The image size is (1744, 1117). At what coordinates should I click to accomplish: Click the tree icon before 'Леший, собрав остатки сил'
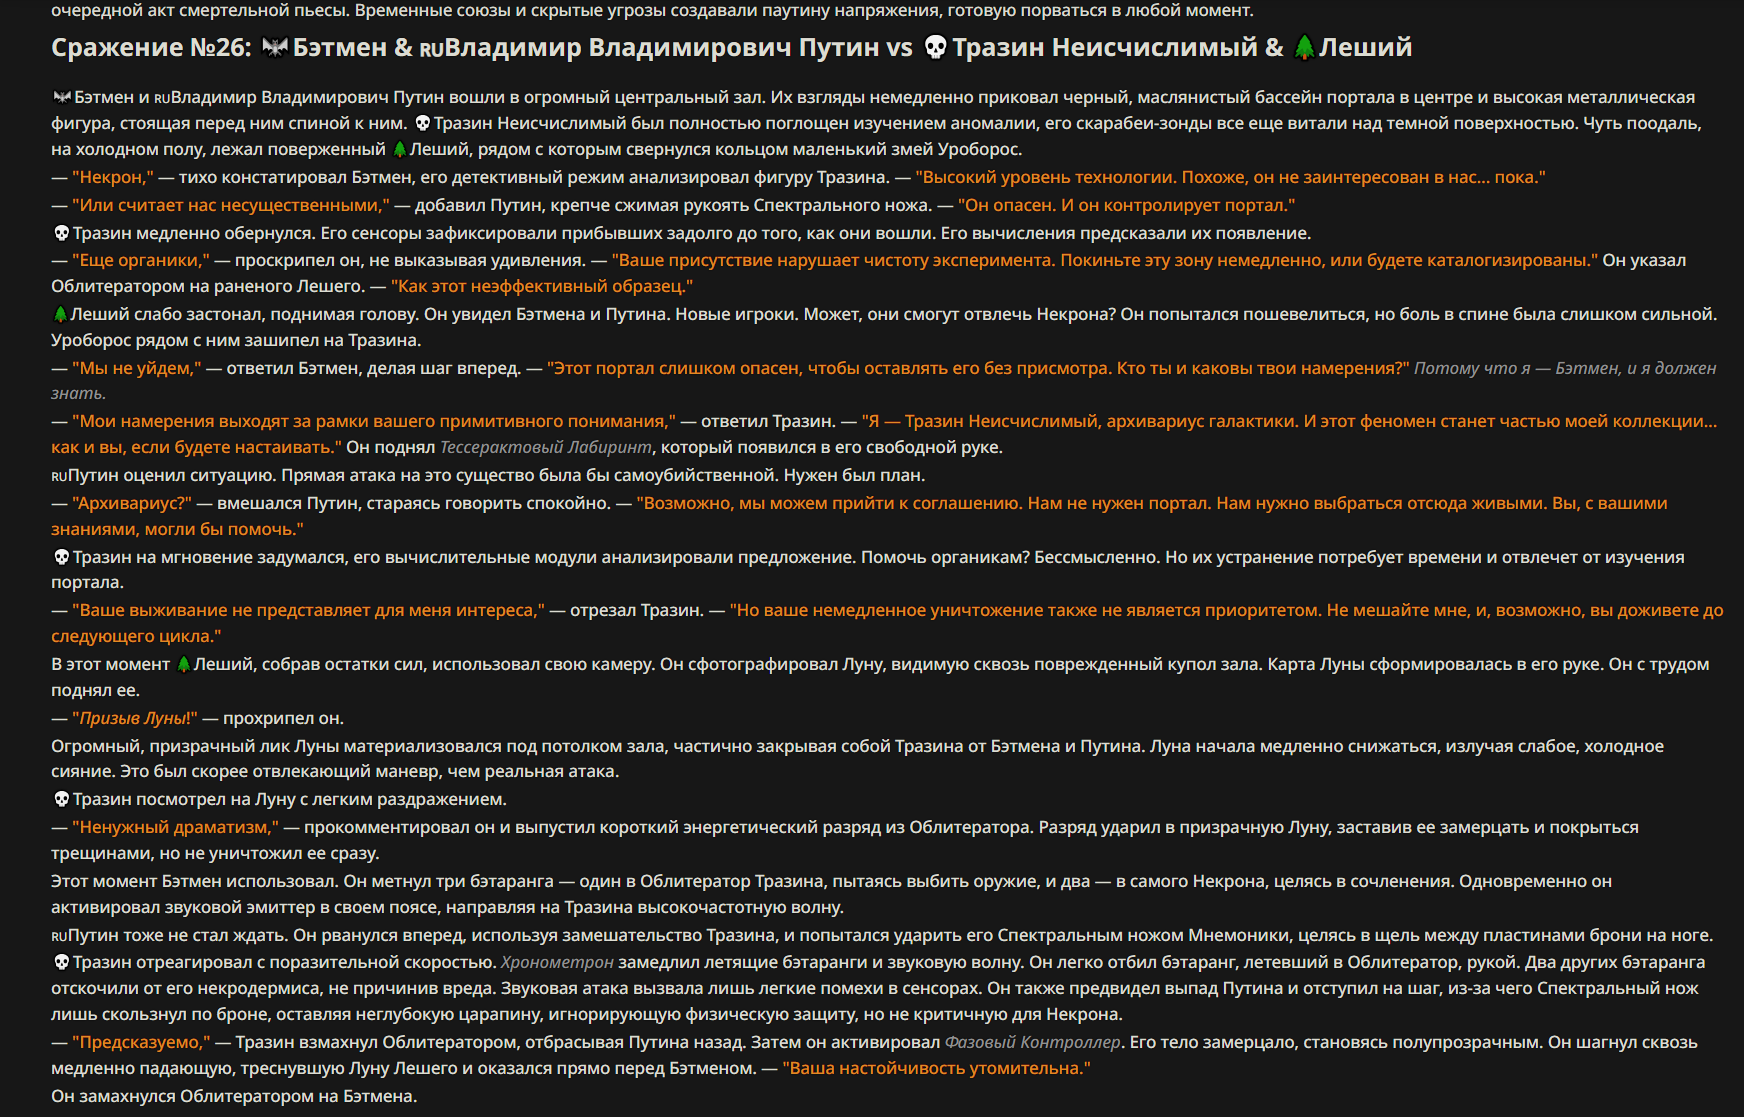183,664
